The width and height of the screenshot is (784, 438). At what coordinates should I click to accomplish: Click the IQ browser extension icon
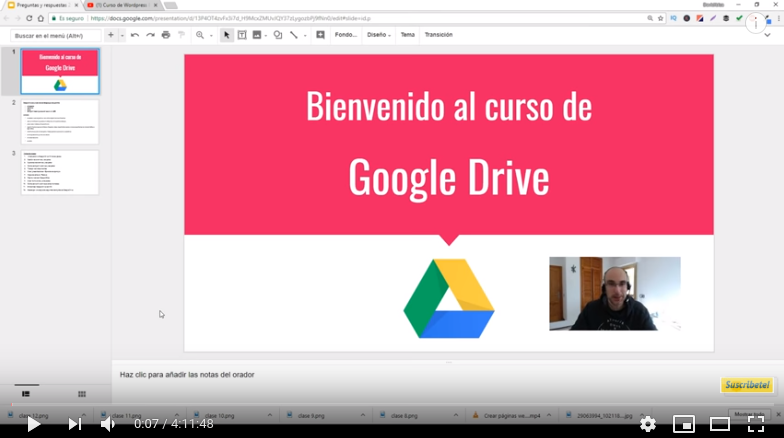(x=674, y=18)
